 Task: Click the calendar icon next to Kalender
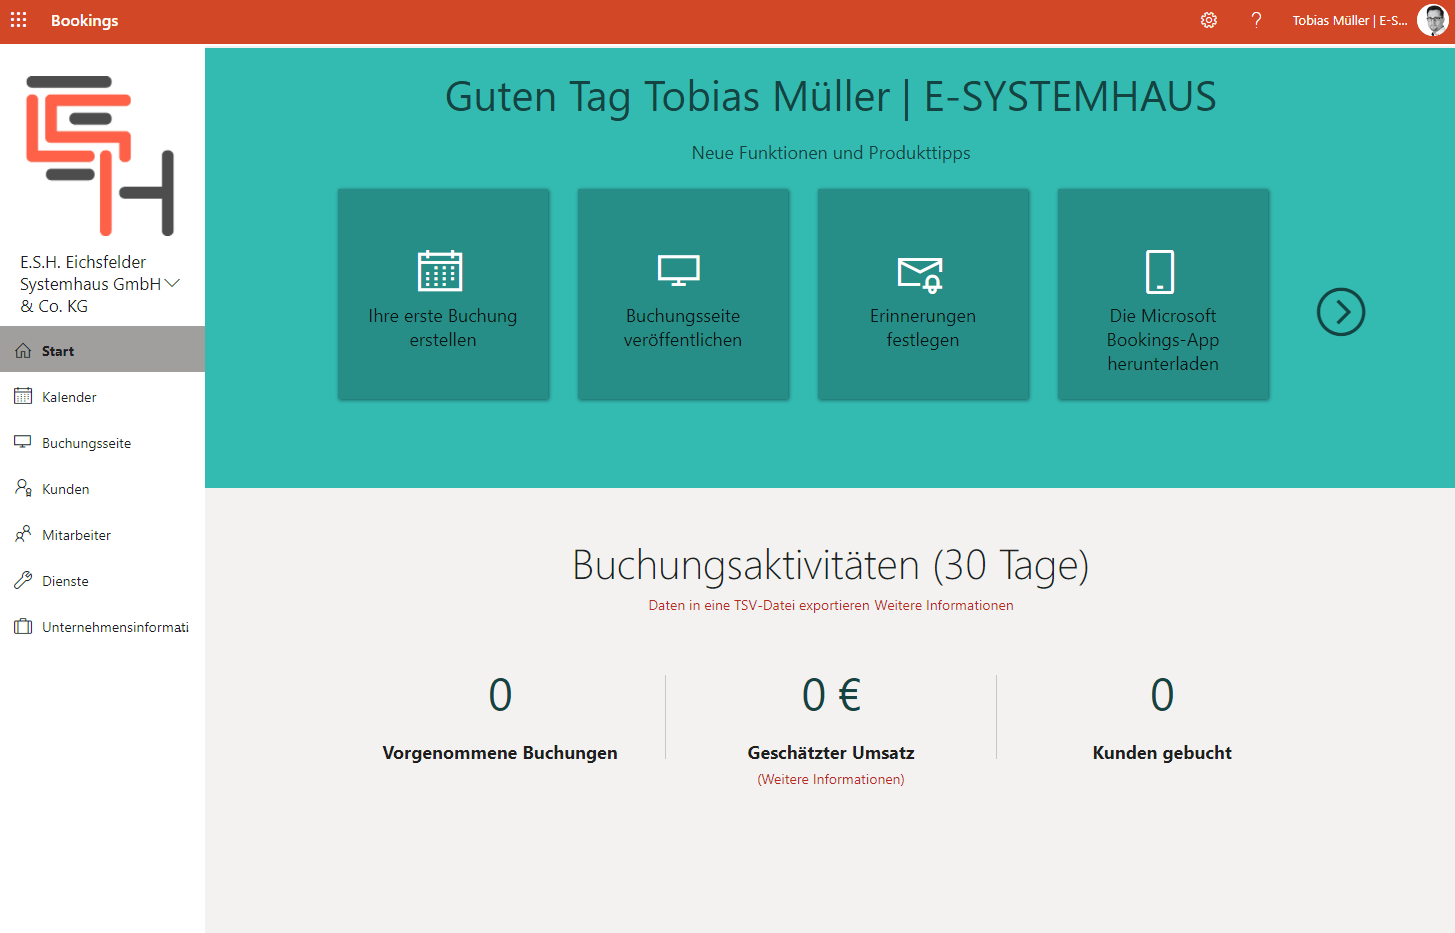pos(23,397)
